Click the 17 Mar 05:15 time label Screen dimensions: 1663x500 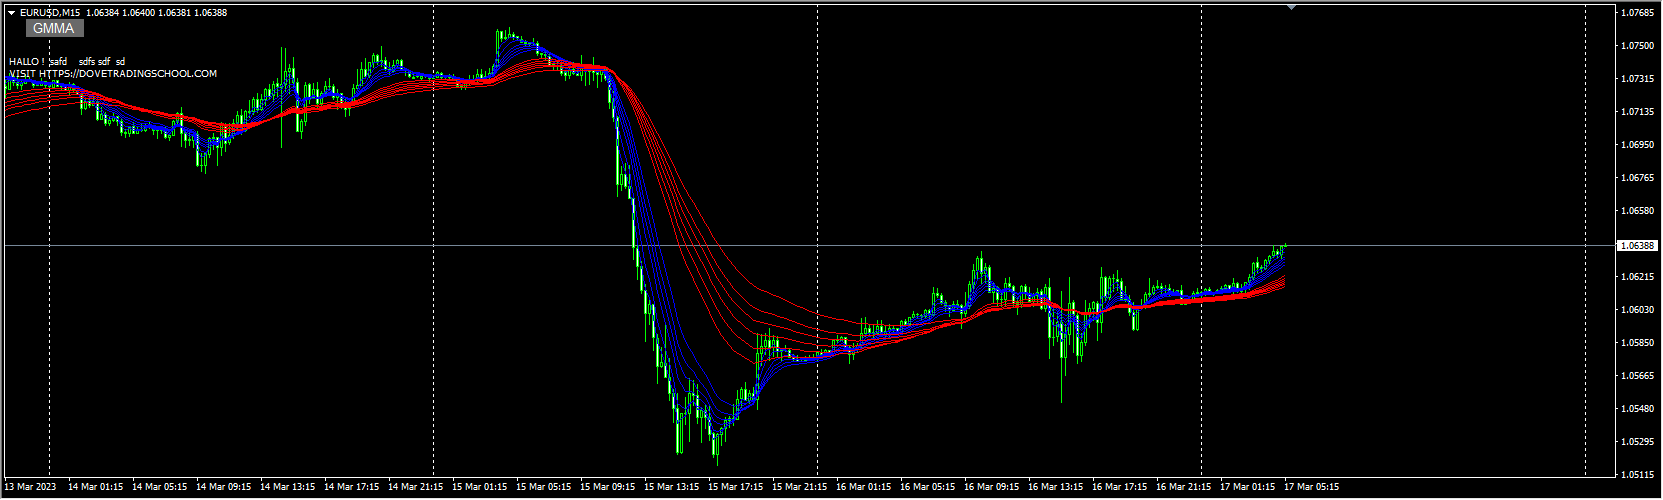(x=1311, y=488)
